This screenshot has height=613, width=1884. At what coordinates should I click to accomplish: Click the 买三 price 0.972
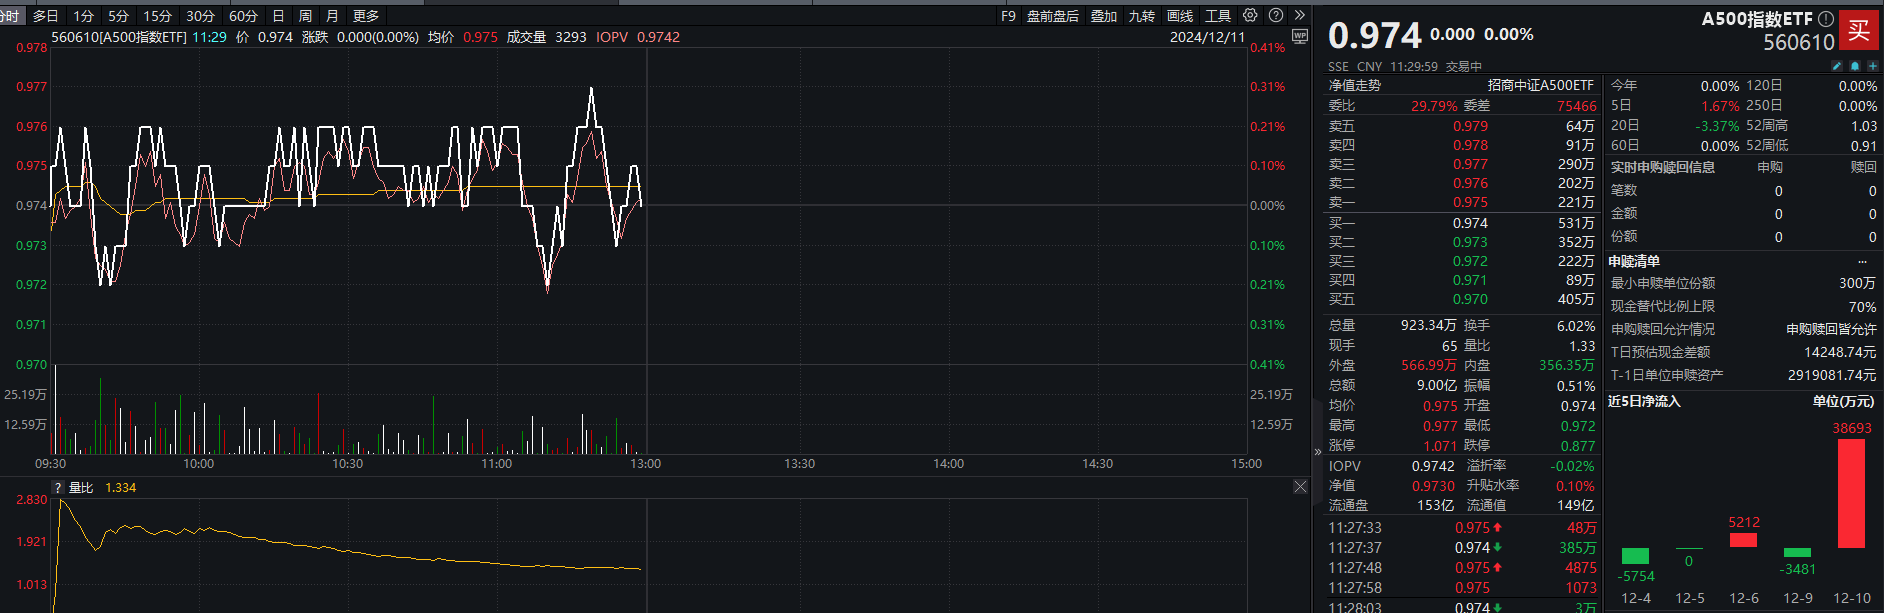pyautogui.click(x=1470, y=261)
